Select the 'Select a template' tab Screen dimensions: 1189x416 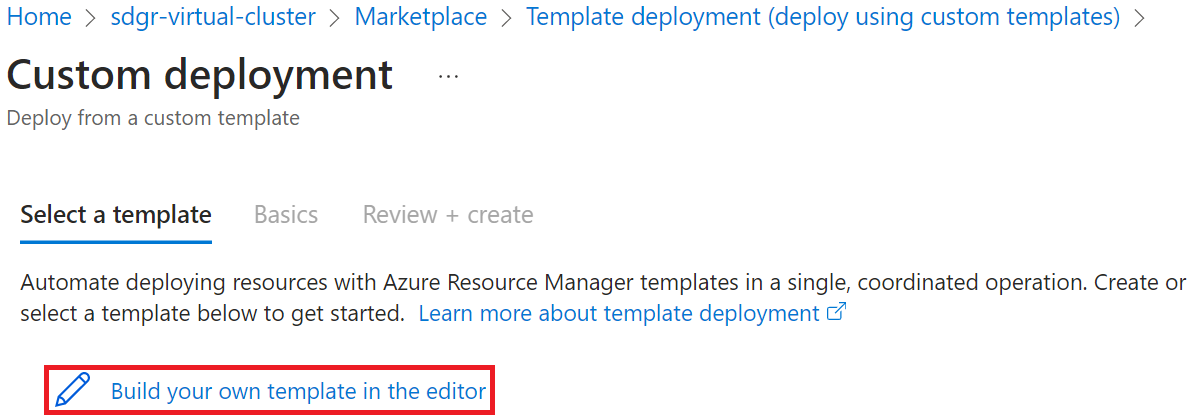[x=116, y=214]
